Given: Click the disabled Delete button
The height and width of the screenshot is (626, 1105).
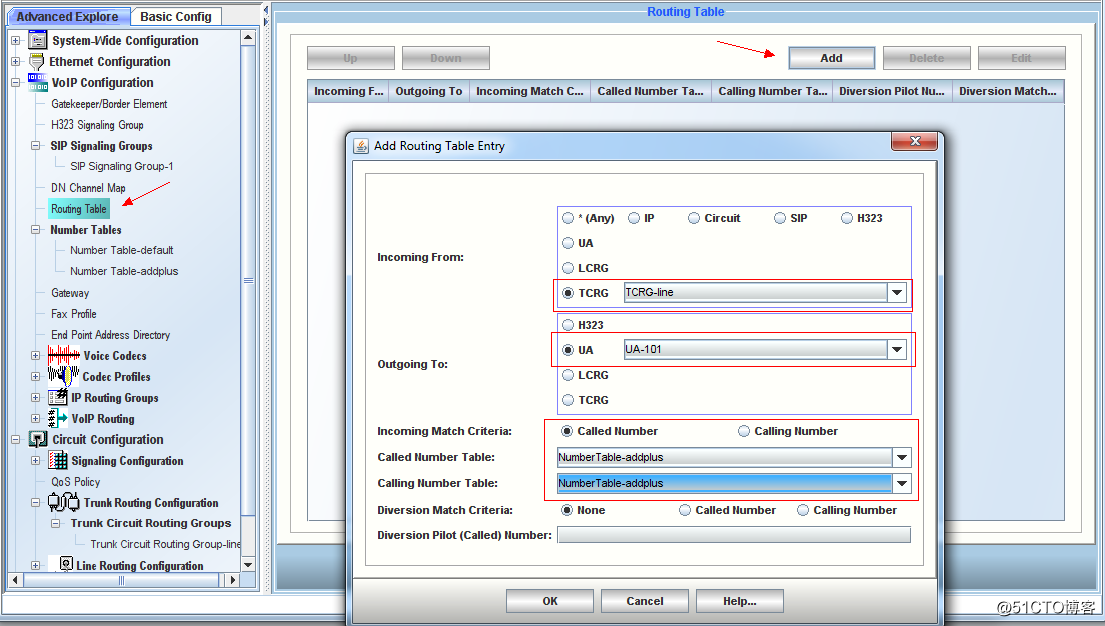Looking at the screenshot, I should point(926,58).
